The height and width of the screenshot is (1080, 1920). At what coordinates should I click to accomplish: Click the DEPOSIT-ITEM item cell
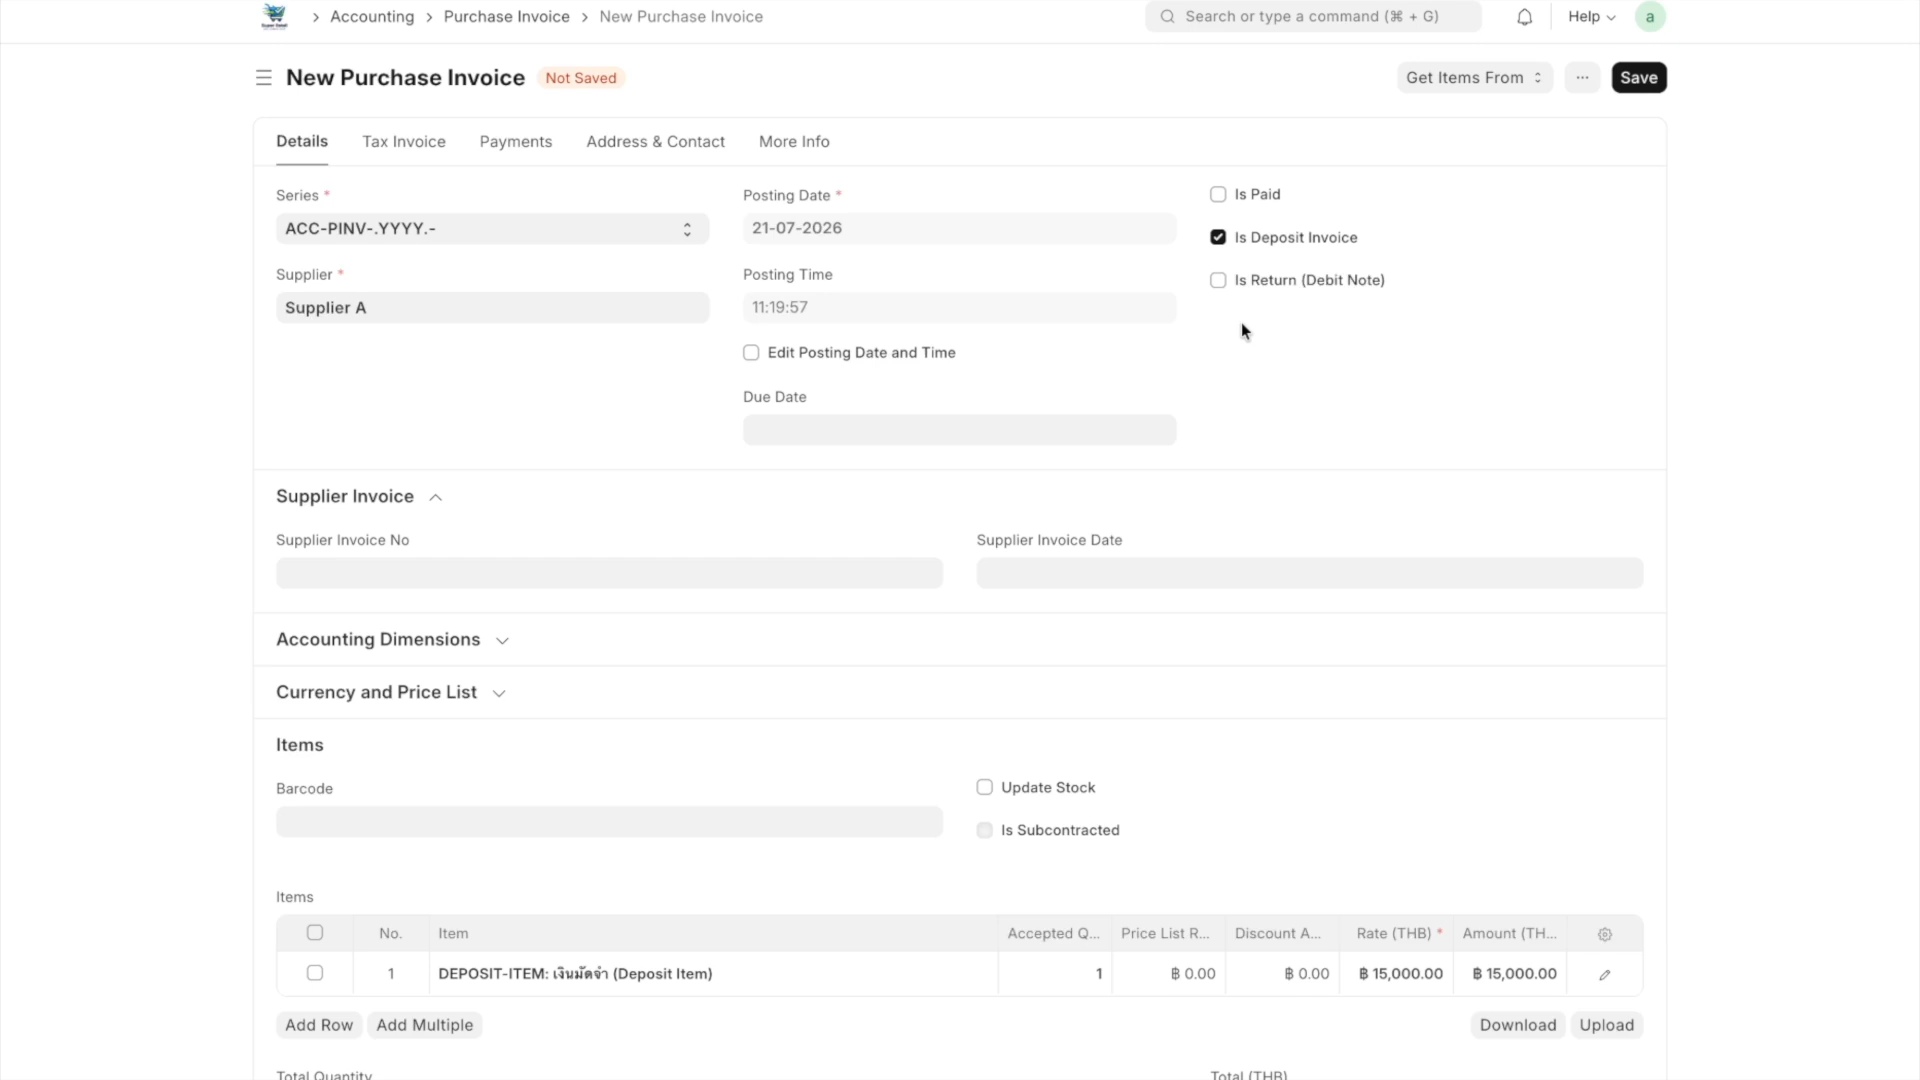[713, 974]
